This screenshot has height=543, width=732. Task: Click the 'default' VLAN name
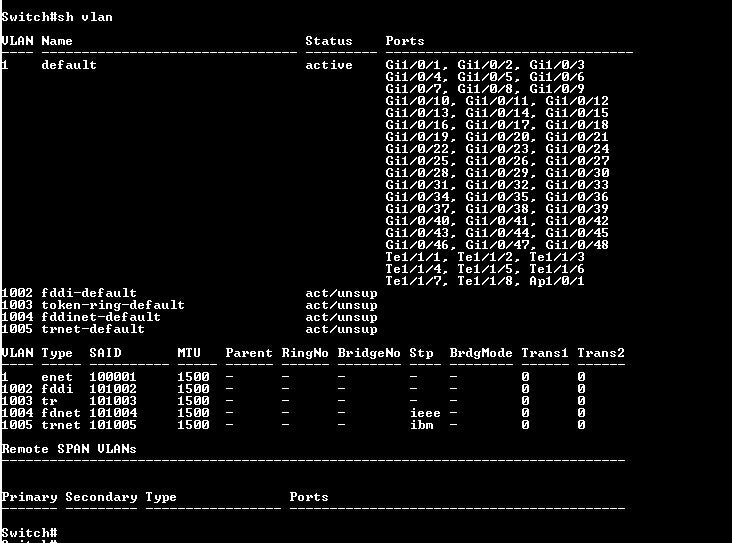(69, 65)
